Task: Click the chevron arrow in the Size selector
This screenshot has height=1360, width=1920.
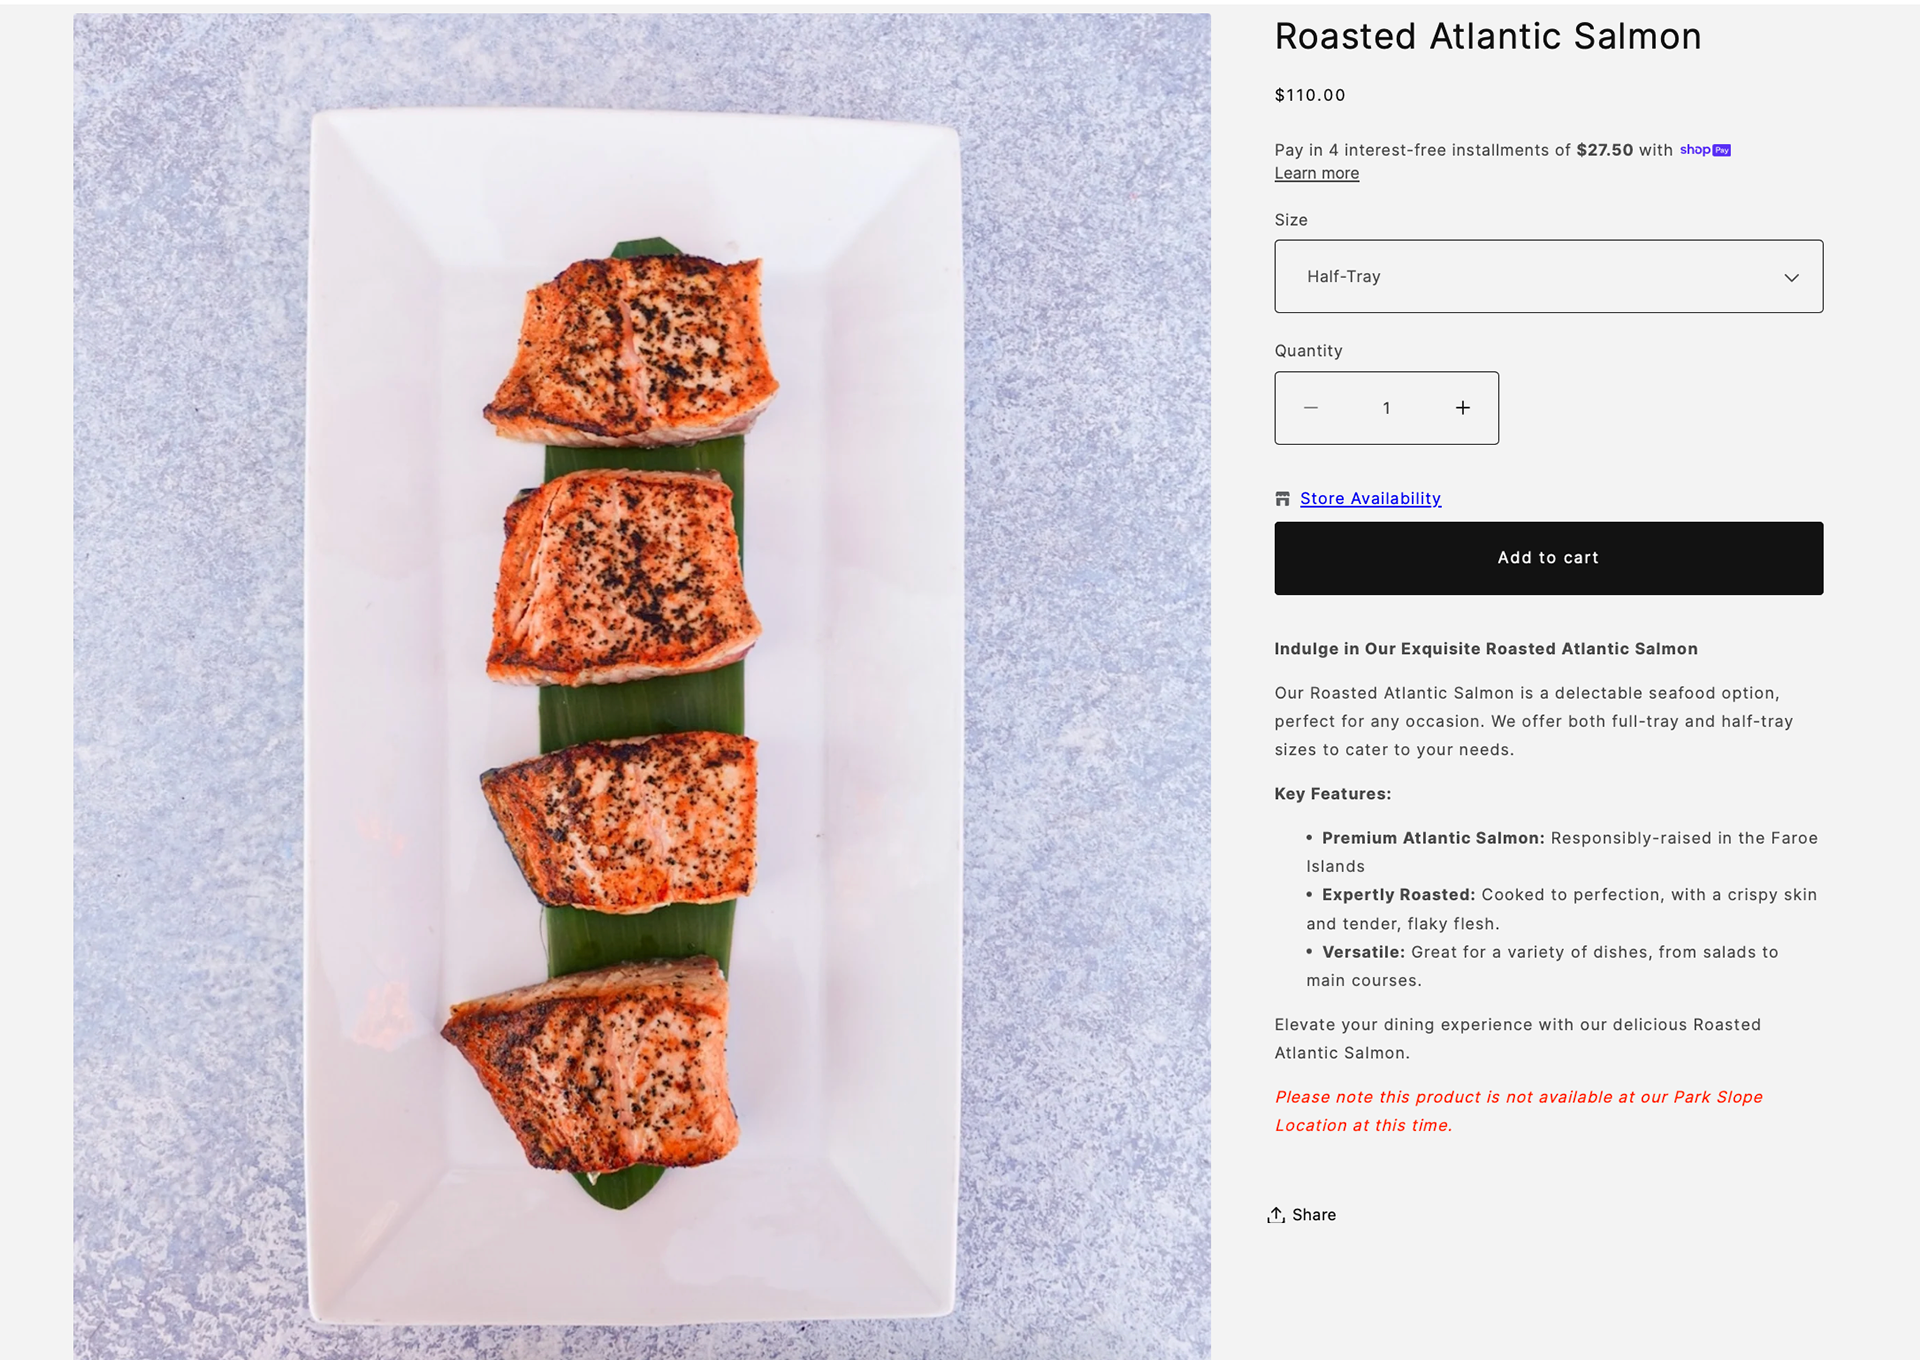Action: (x=1791, y=277)
